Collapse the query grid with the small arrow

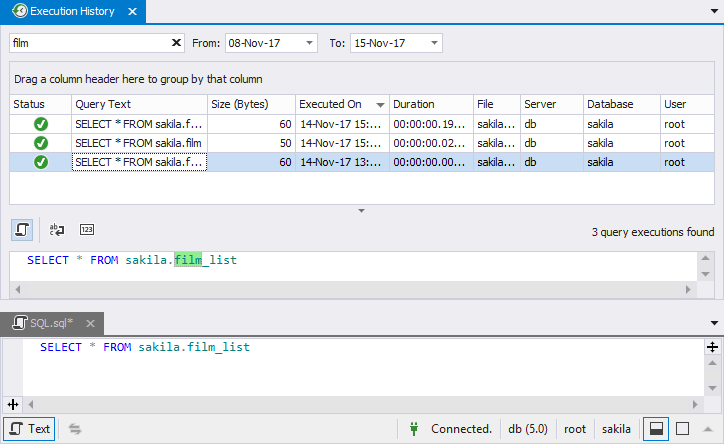(x=362, y=211)
